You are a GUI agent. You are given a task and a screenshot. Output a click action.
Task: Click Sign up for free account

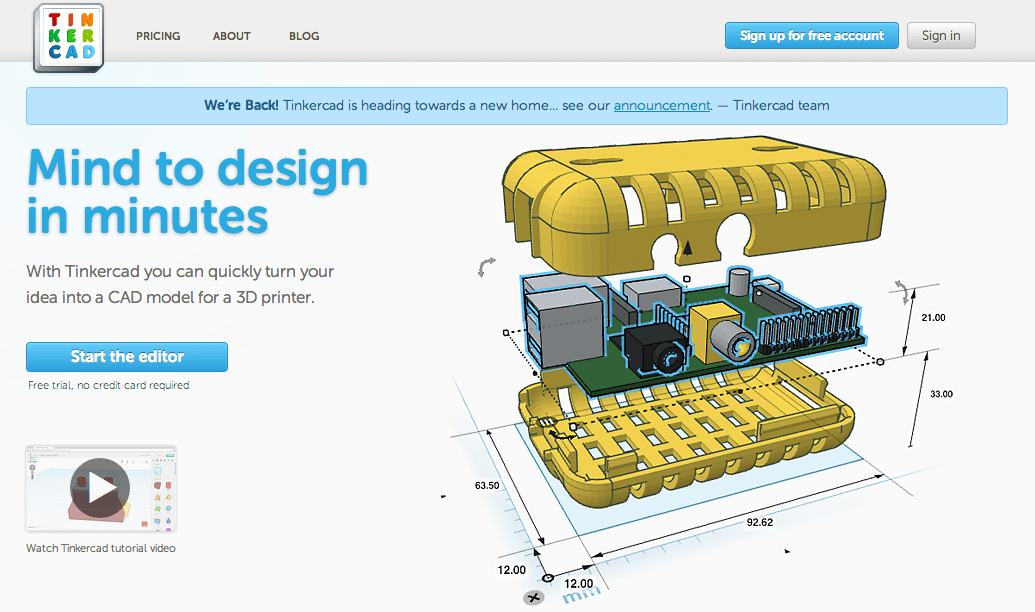coord(812,36)
